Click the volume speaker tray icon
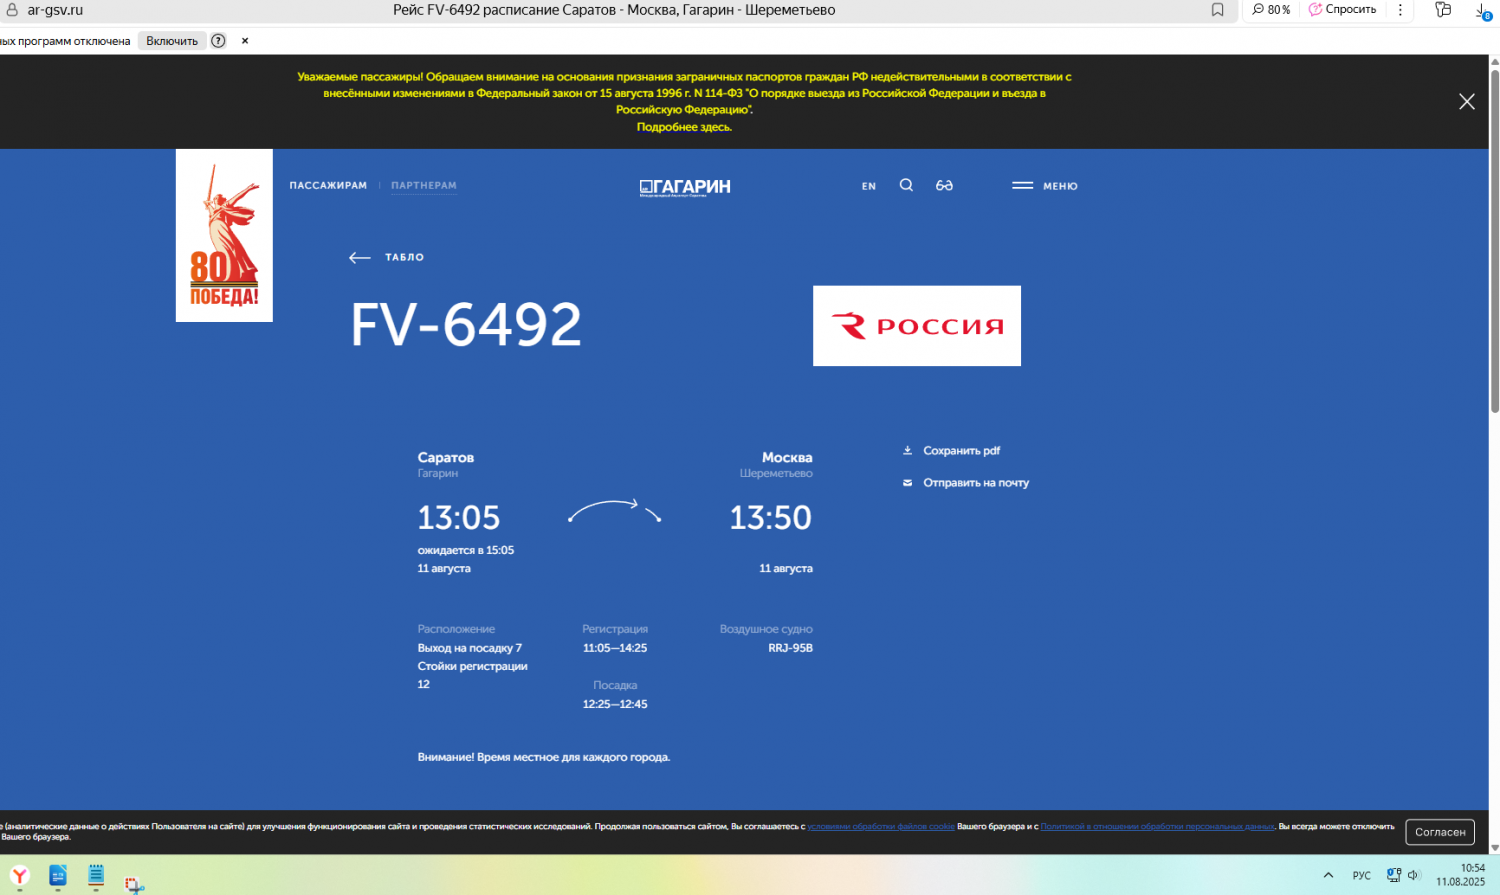 point(1414,876)
